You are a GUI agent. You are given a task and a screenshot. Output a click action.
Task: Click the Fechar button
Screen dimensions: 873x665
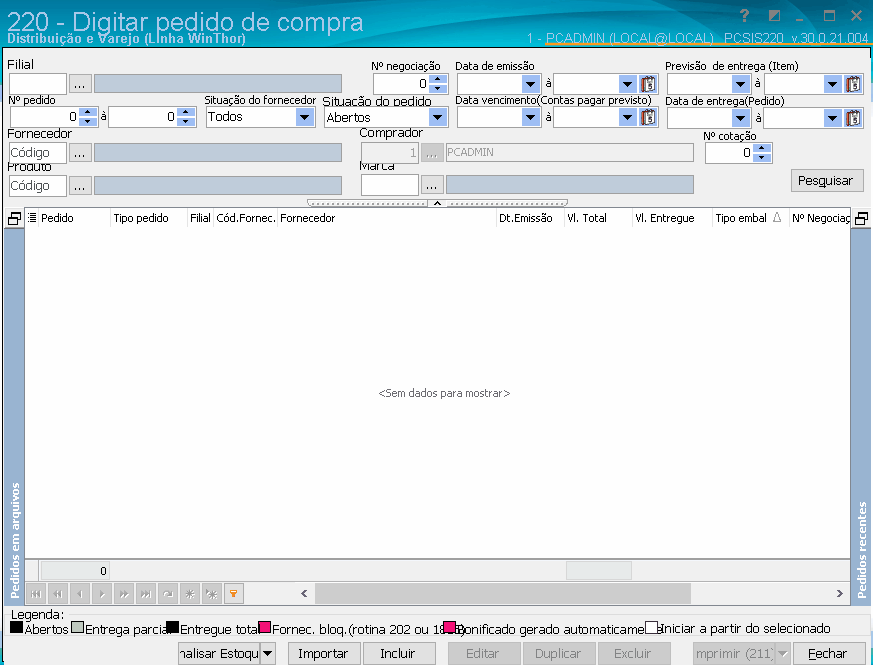pyautogui.click(x=828, y=654)
